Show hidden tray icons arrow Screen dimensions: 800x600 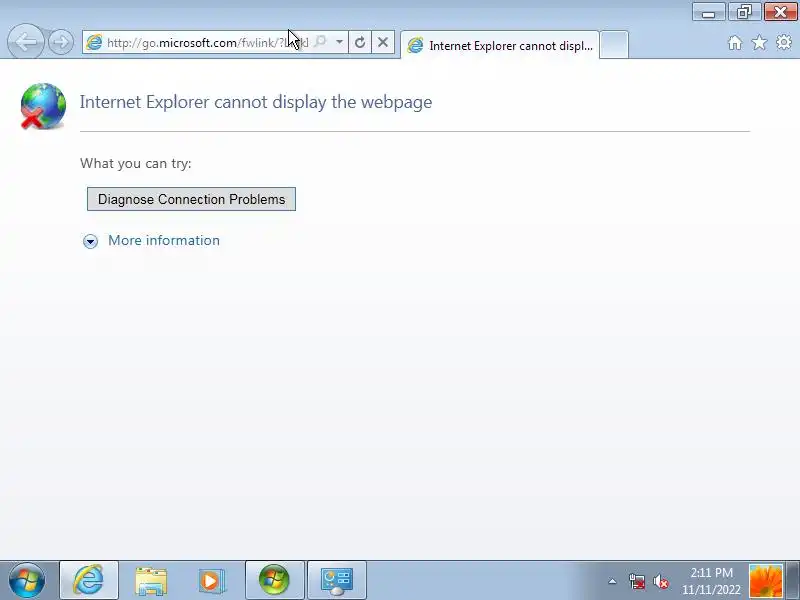pyautogui.click(x=612, y=581)
